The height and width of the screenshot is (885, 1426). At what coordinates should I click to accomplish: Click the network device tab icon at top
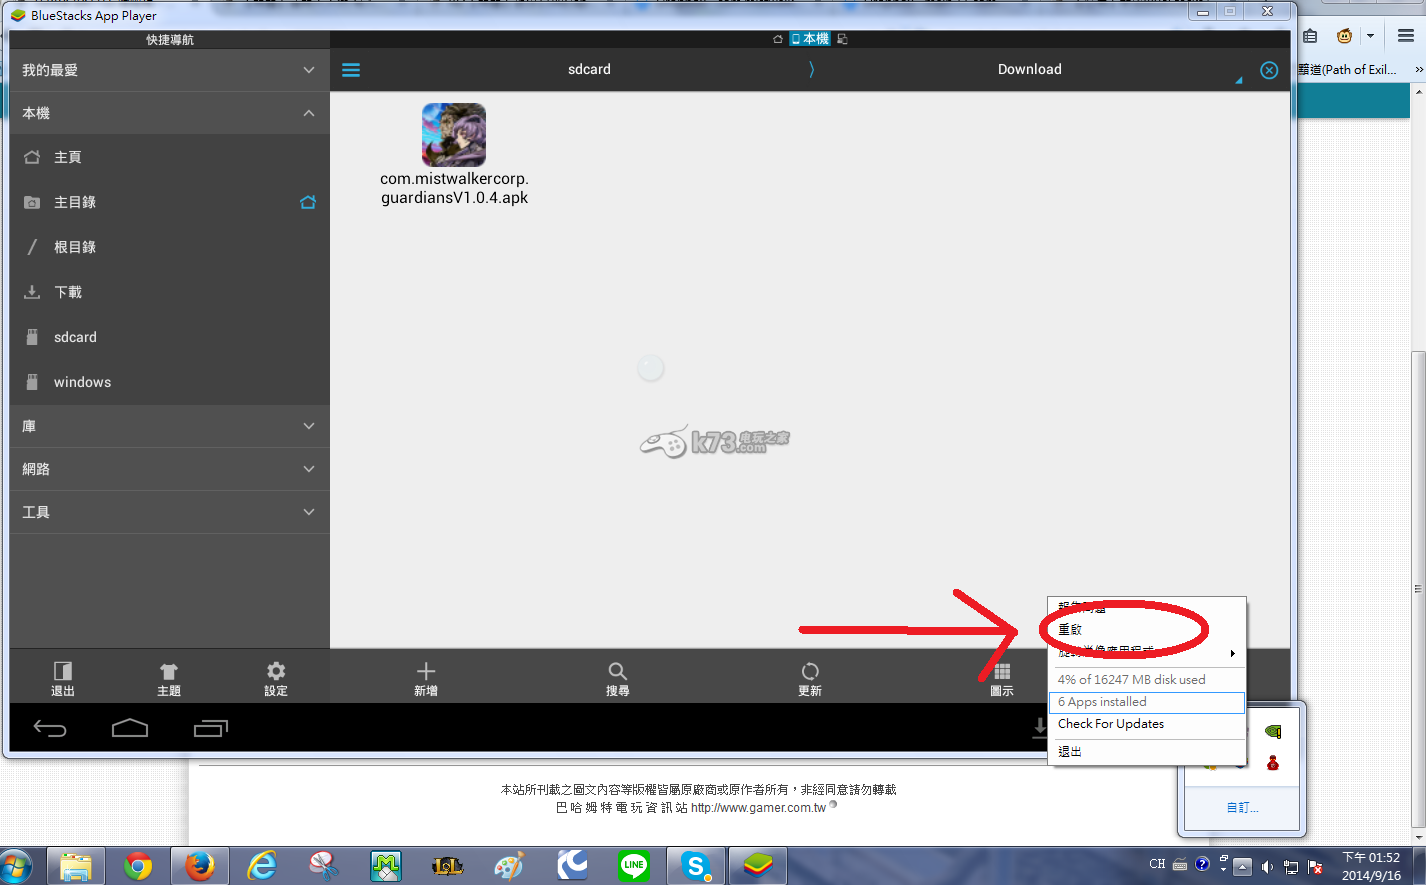[x=842, y=39]
